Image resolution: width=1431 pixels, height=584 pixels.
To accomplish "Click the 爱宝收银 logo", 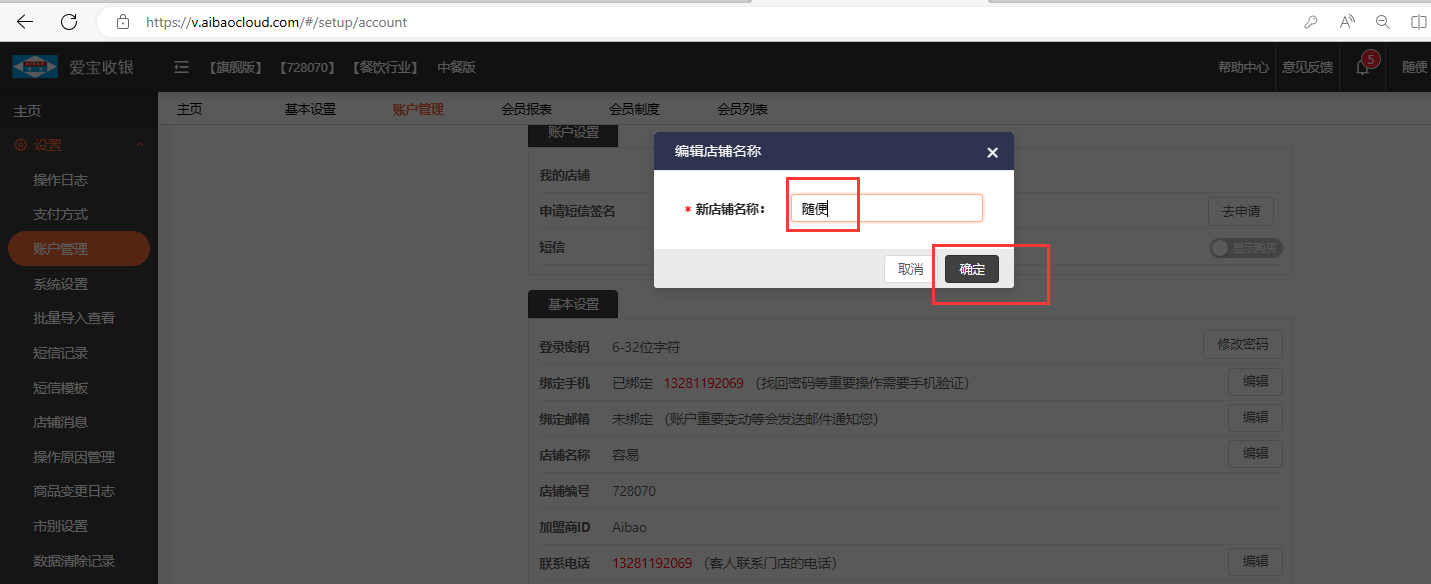I will click(x=35, y=67).
